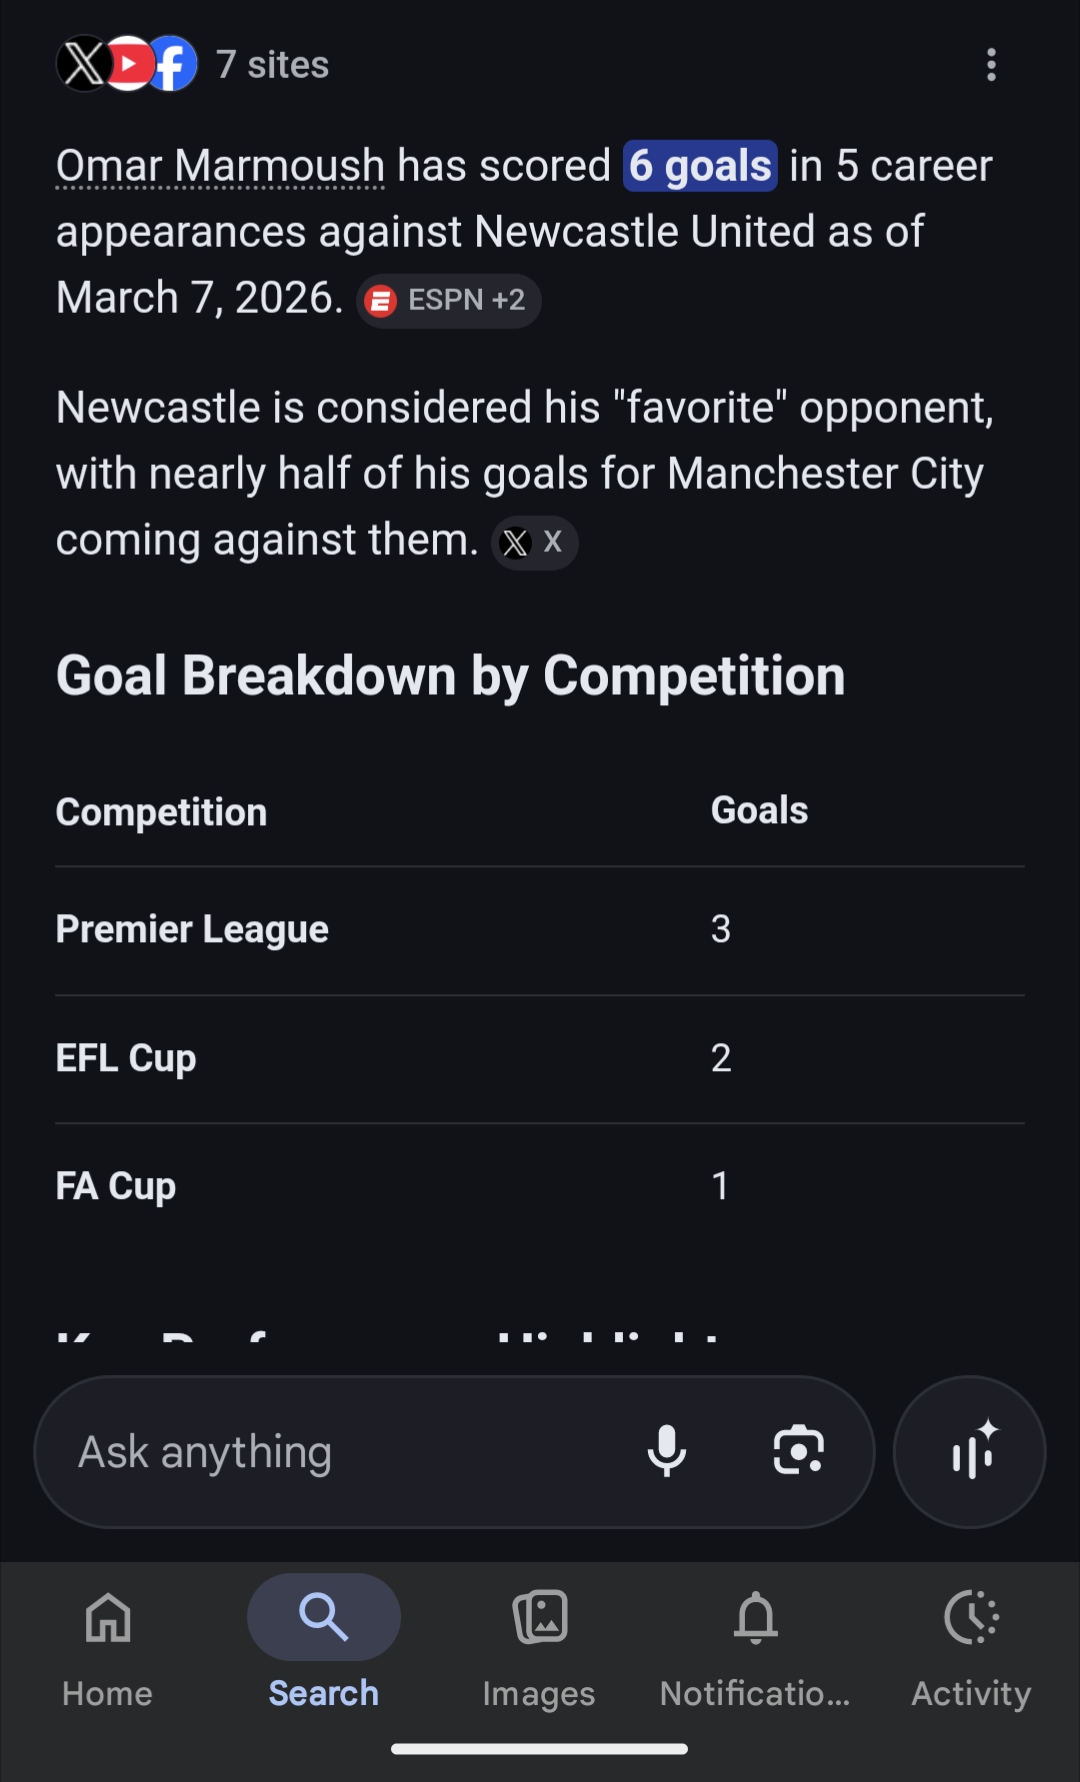
Task: Start AI live voice mode button
Action: 969,1451
